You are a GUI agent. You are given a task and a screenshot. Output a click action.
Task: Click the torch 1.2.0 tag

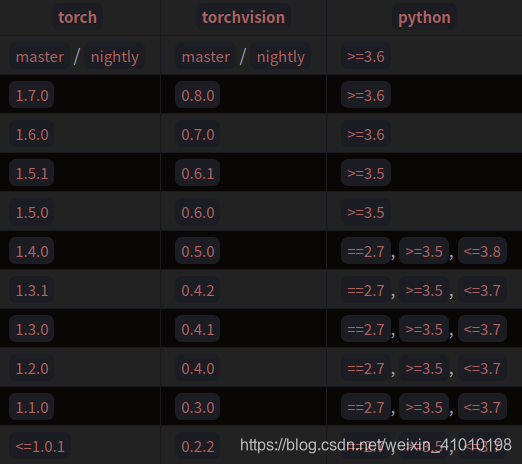(x=32, y=368)
